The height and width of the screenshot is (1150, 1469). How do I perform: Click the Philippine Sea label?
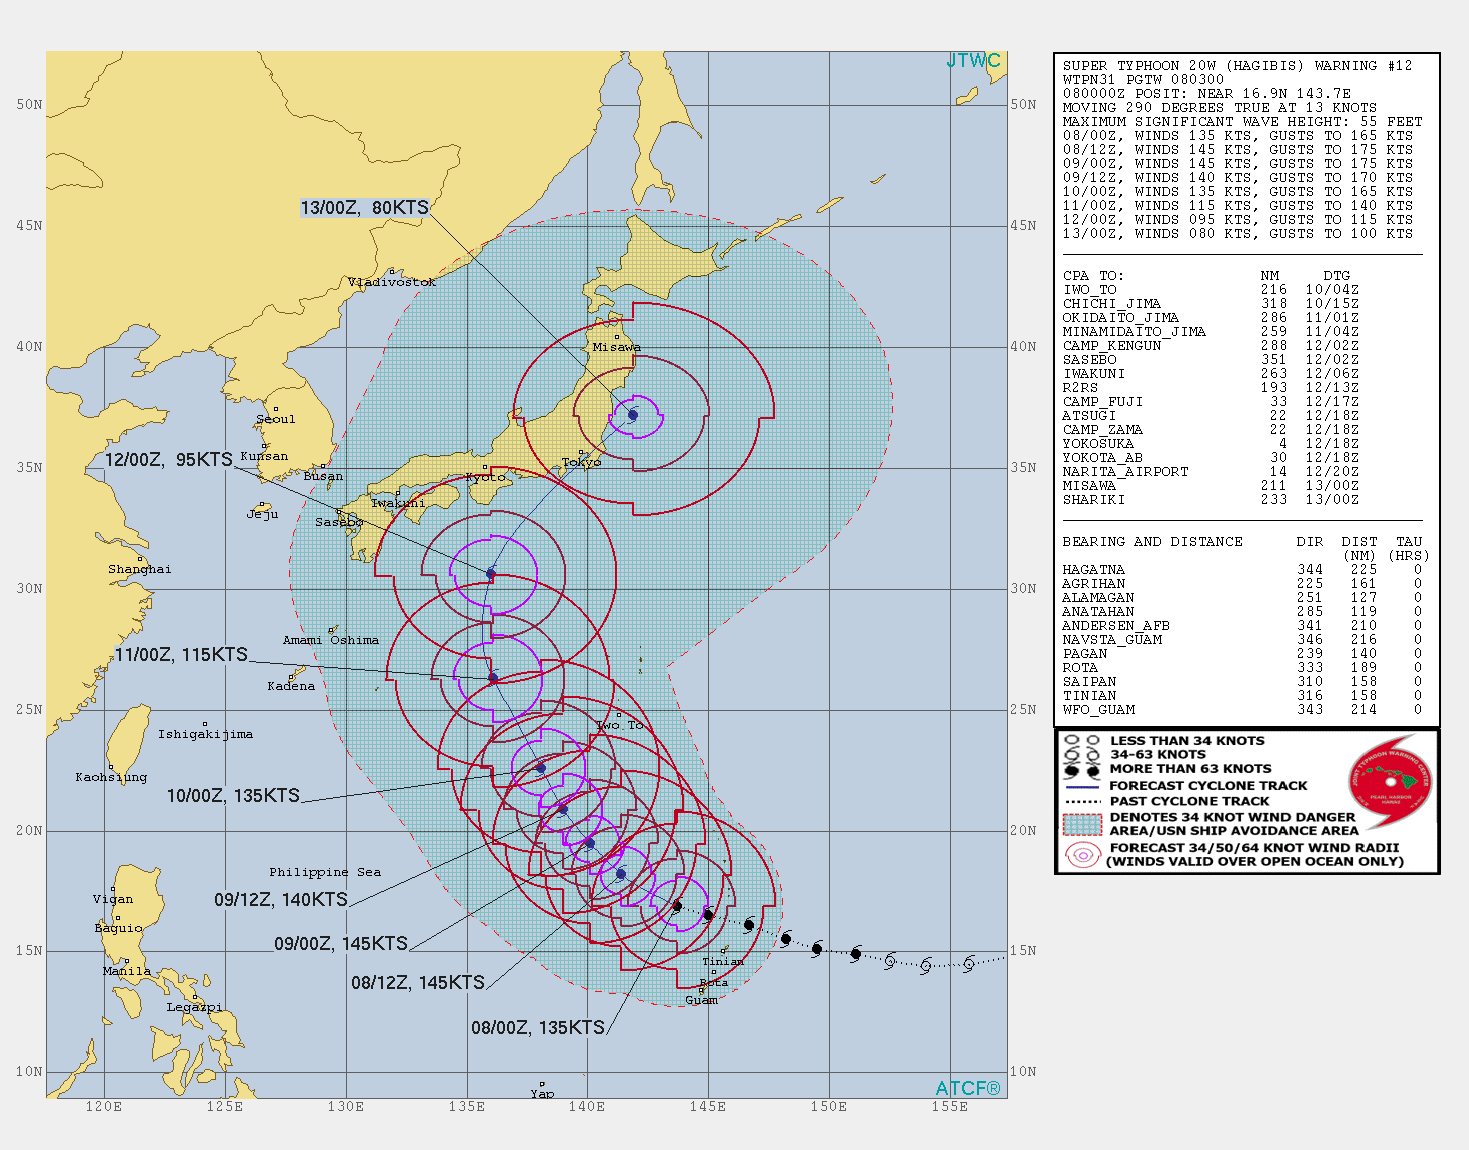(x=325, y=872)
